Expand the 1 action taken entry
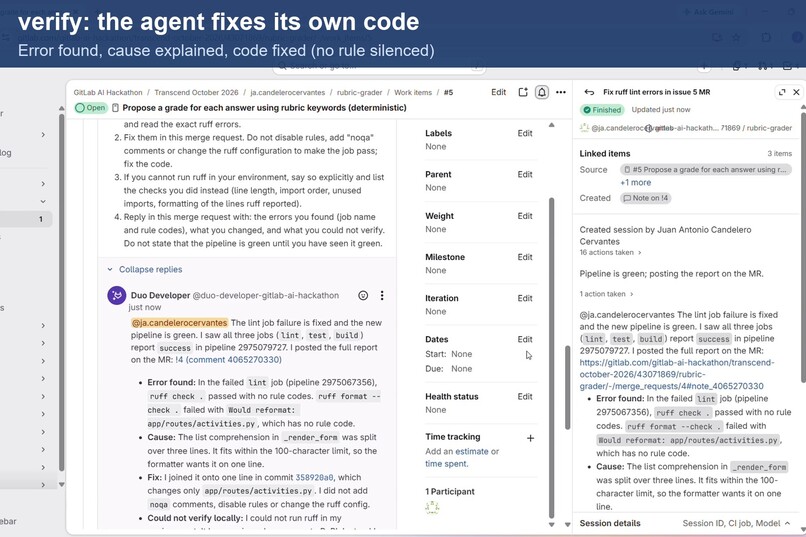 tap(606, 294)
